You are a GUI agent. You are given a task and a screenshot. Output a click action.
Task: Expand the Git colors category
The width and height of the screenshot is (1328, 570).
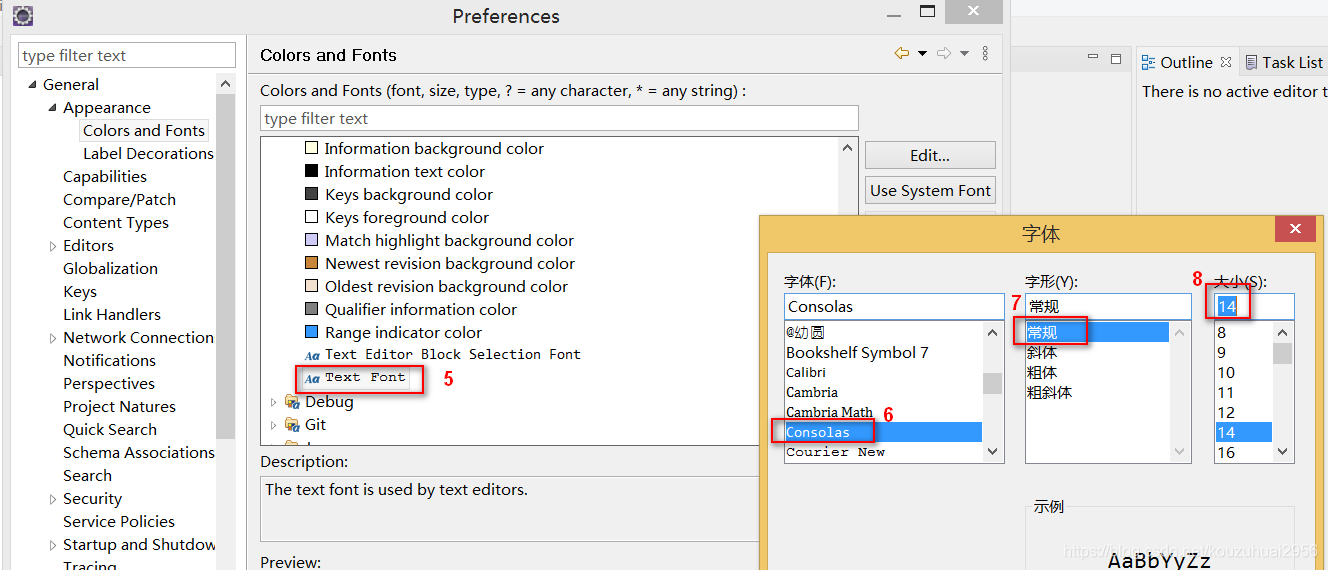(273, 425)
